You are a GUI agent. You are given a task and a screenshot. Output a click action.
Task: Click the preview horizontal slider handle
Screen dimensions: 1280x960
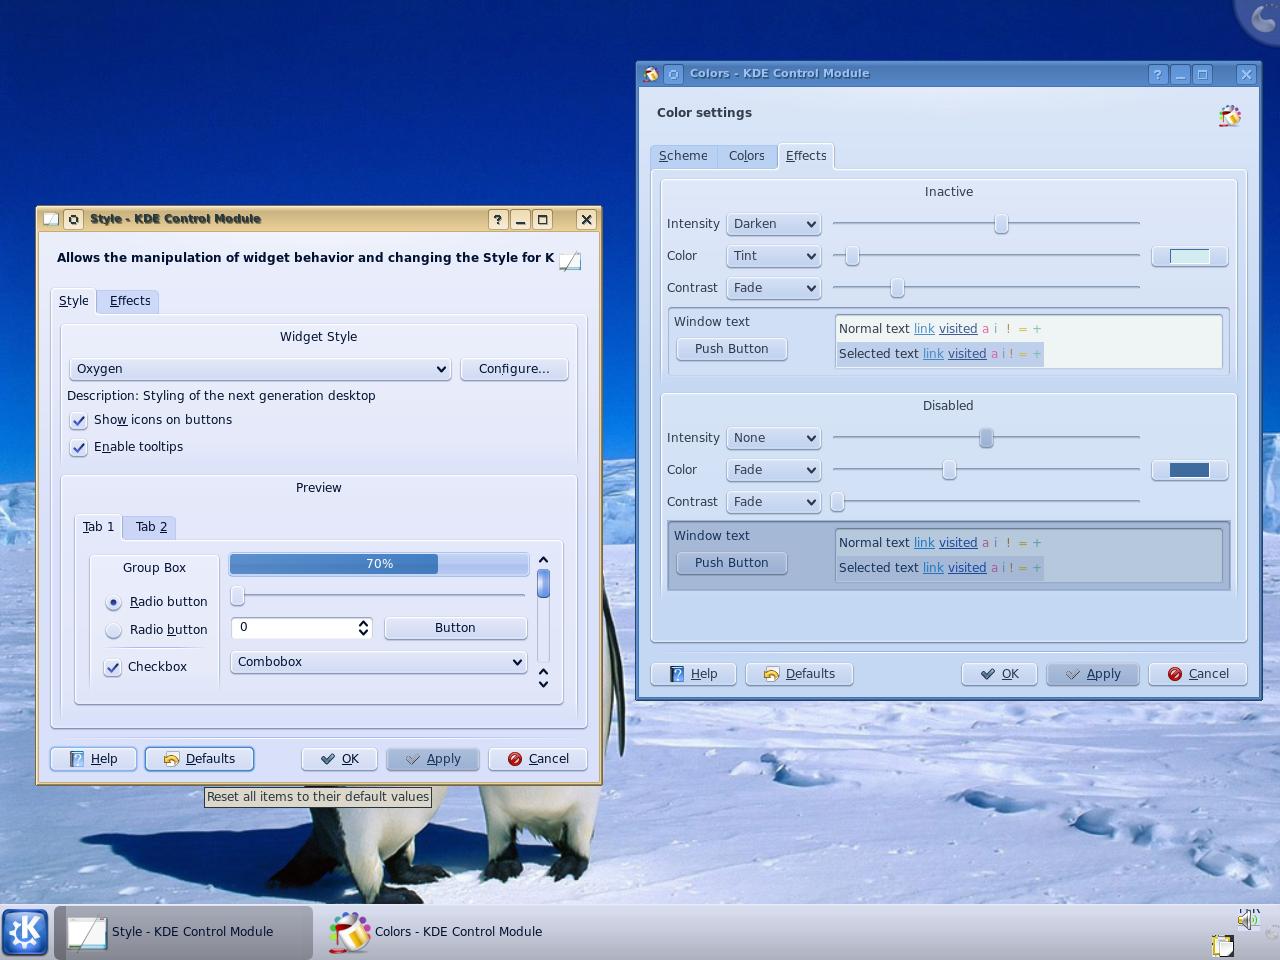pos(238,596)
